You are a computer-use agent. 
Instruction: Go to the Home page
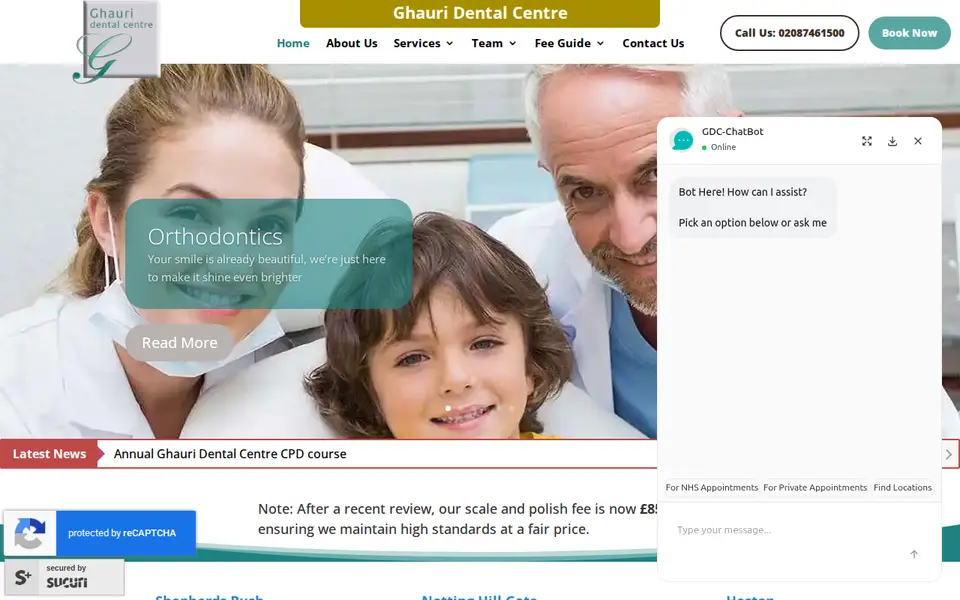tap(293, 43)
